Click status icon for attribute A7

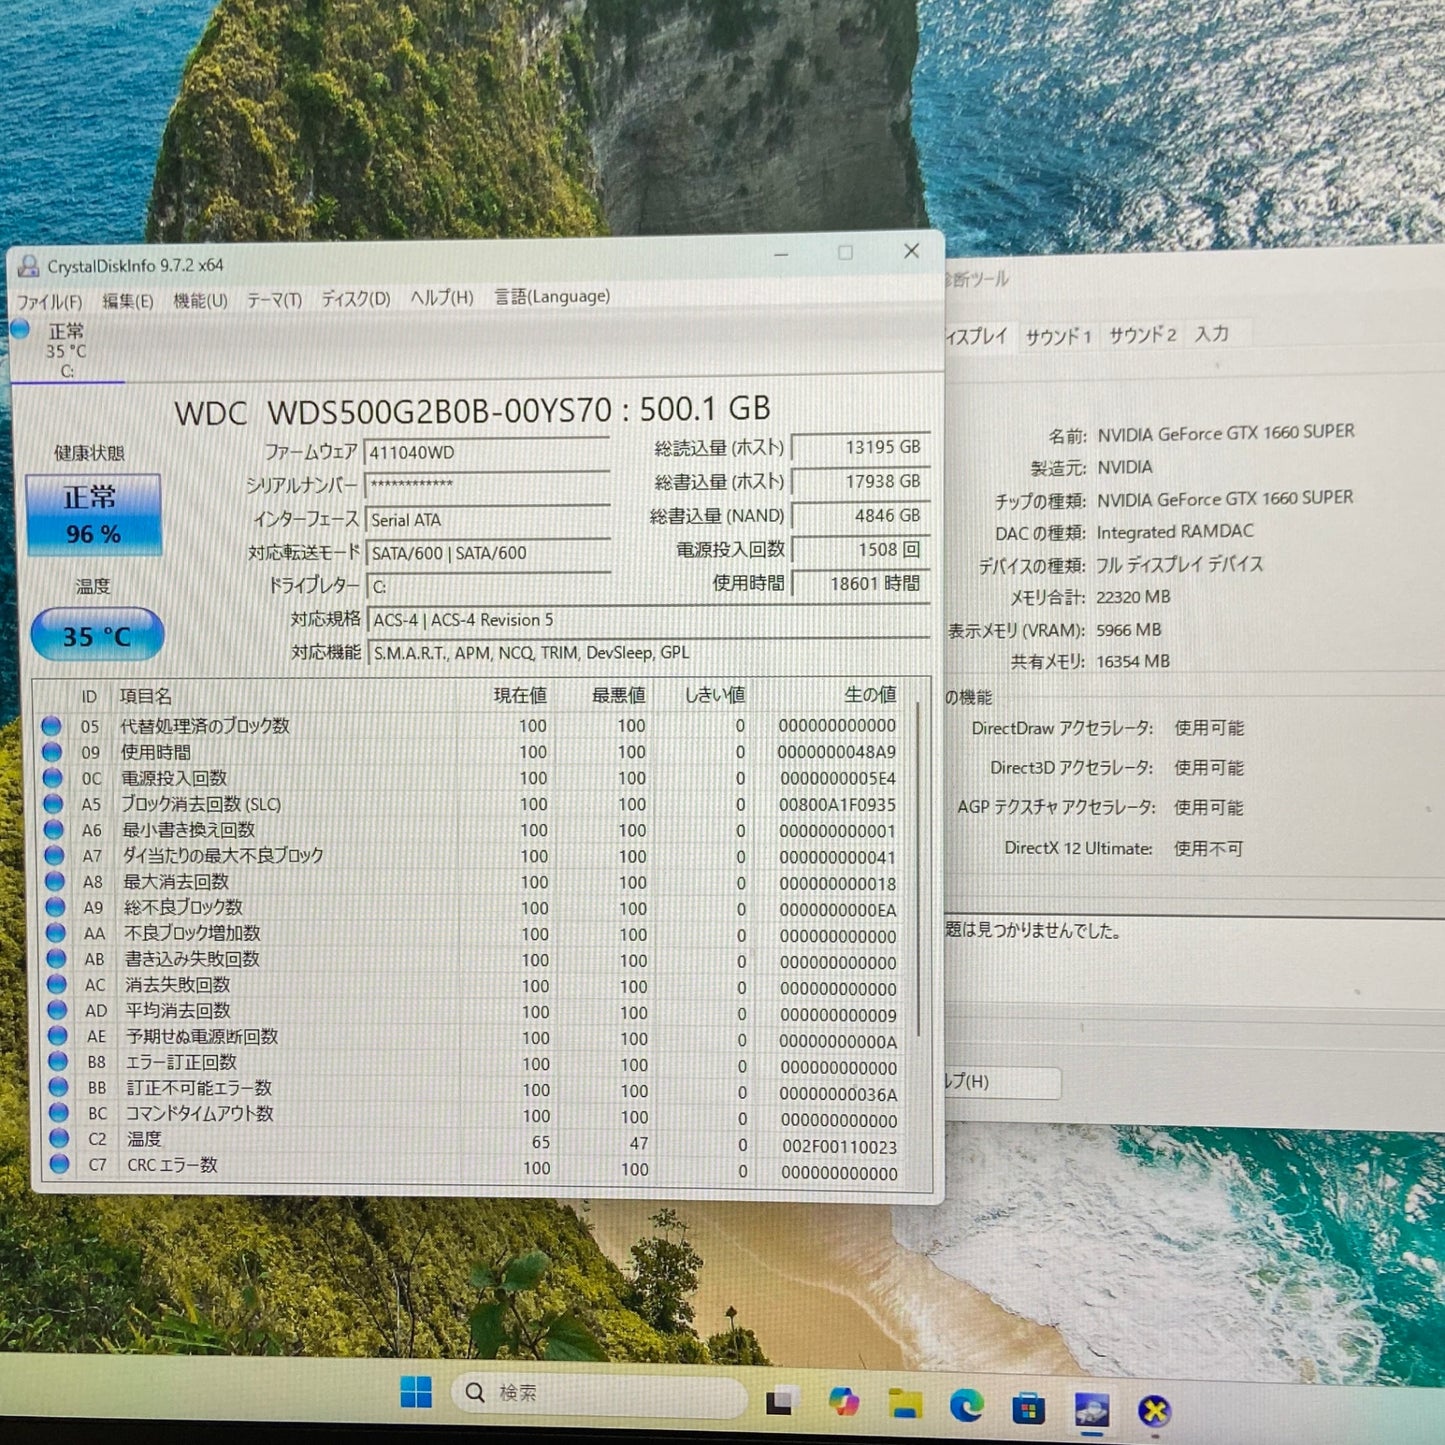pos(54,856)
